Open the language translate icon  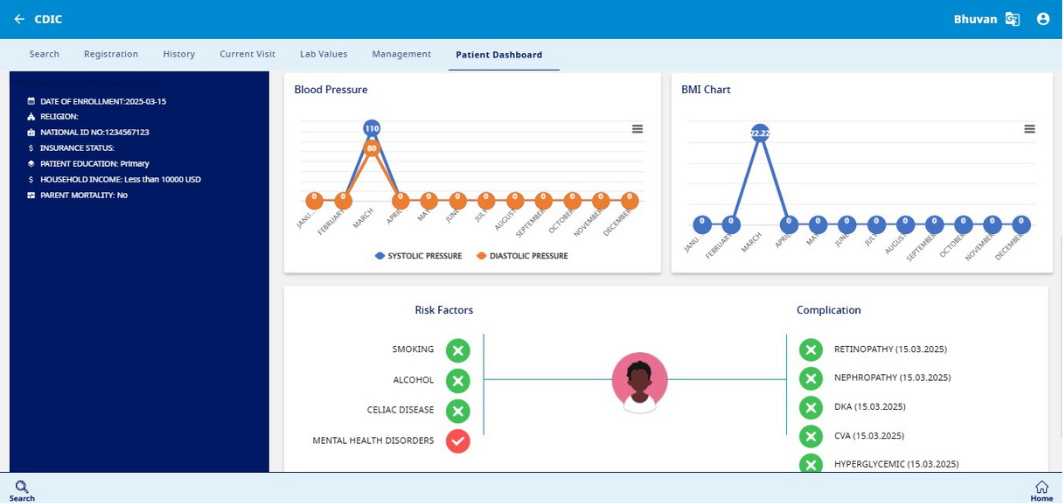(1013, 19)
